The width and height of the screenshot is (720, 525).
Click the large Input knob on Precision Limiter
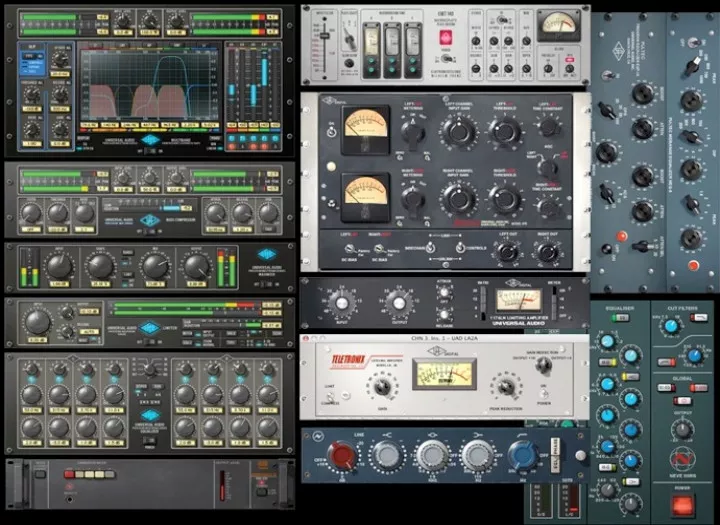tap(38, 322)
